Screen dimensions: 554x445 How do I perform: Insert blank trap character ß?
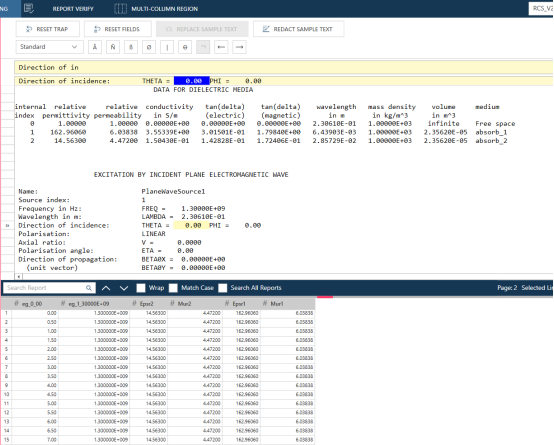tap(131, 47)
